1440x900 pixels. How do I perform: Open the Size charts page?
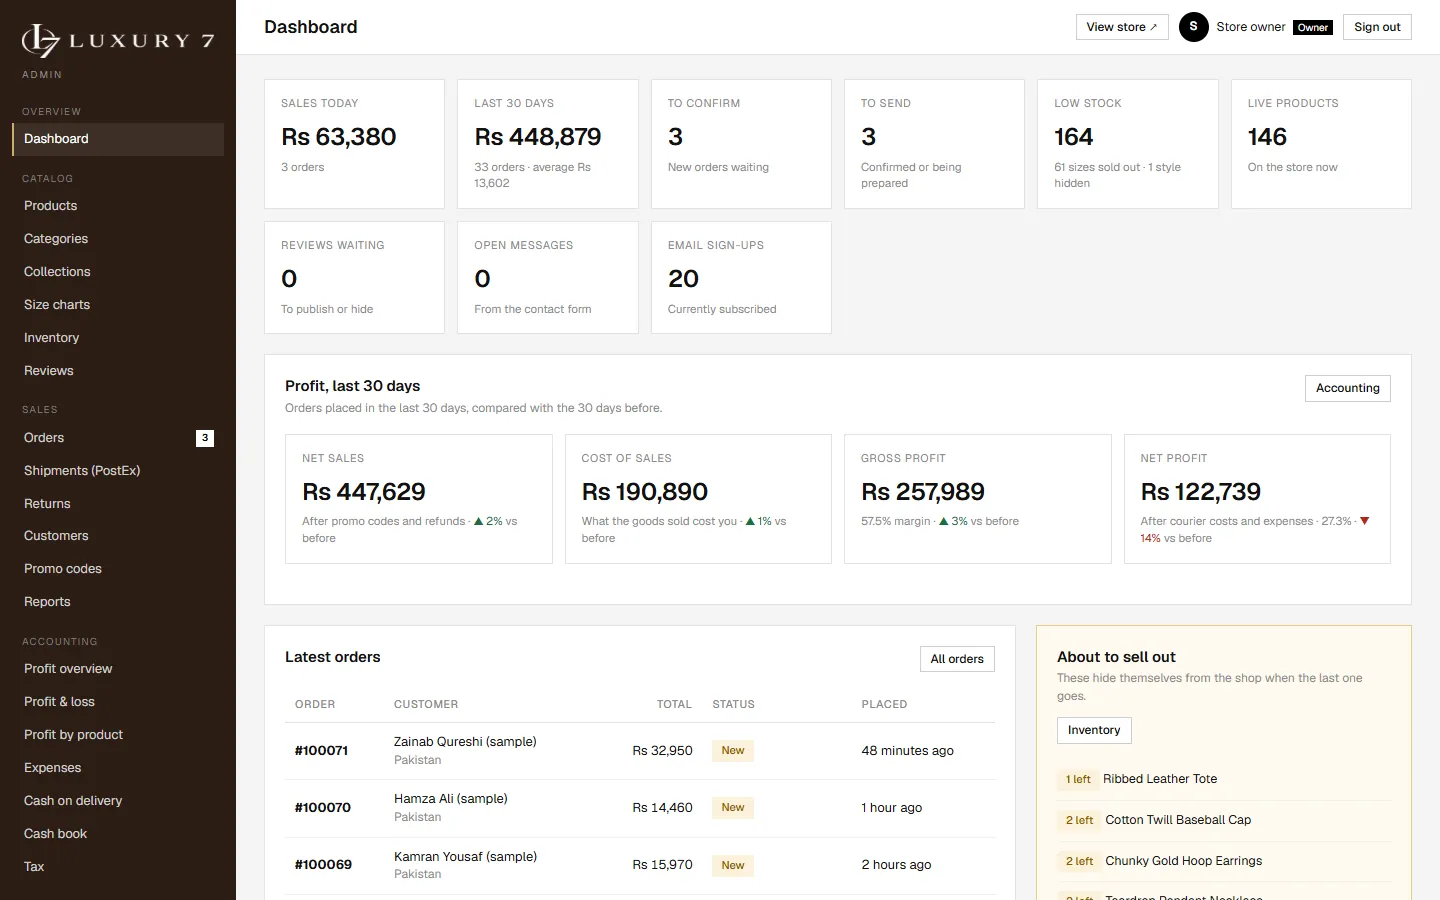pyautogui.click(x=118, y=305)
